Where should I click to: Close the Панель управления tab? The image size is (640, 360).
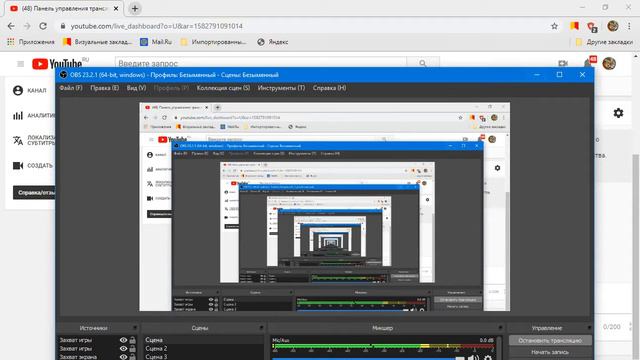116,8
